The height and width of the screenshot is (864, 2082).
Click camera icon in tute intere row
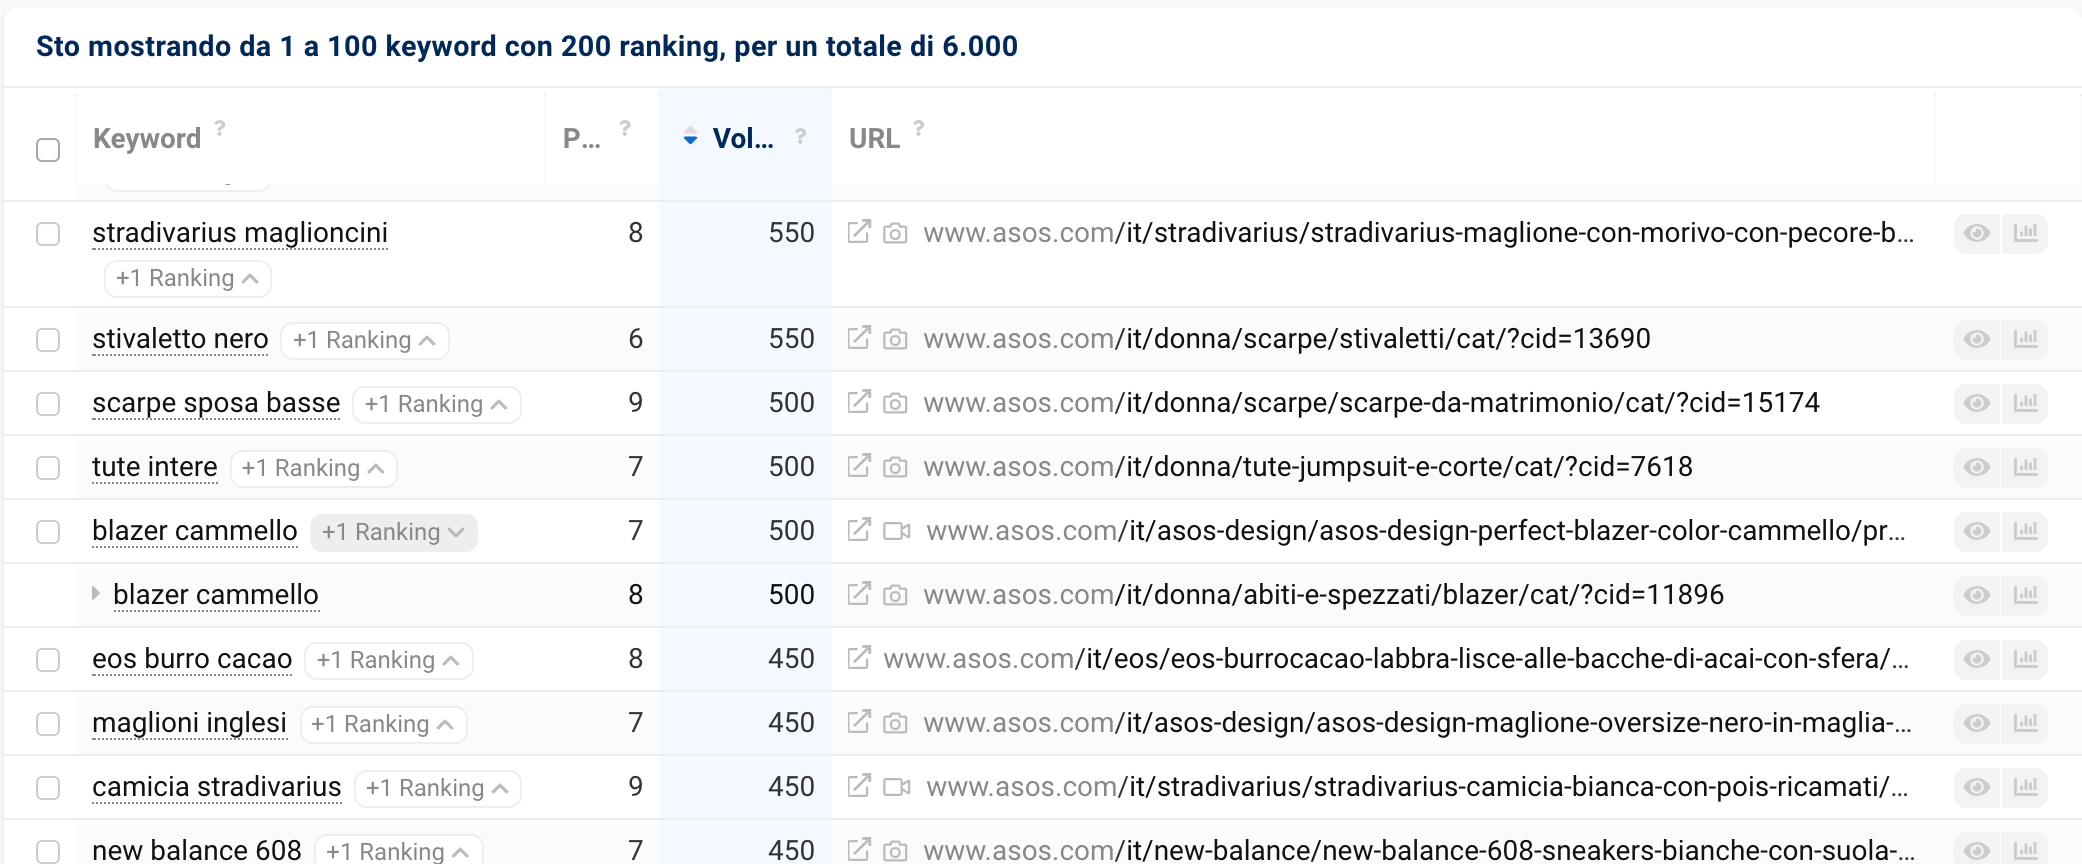[x=895, y=467]
